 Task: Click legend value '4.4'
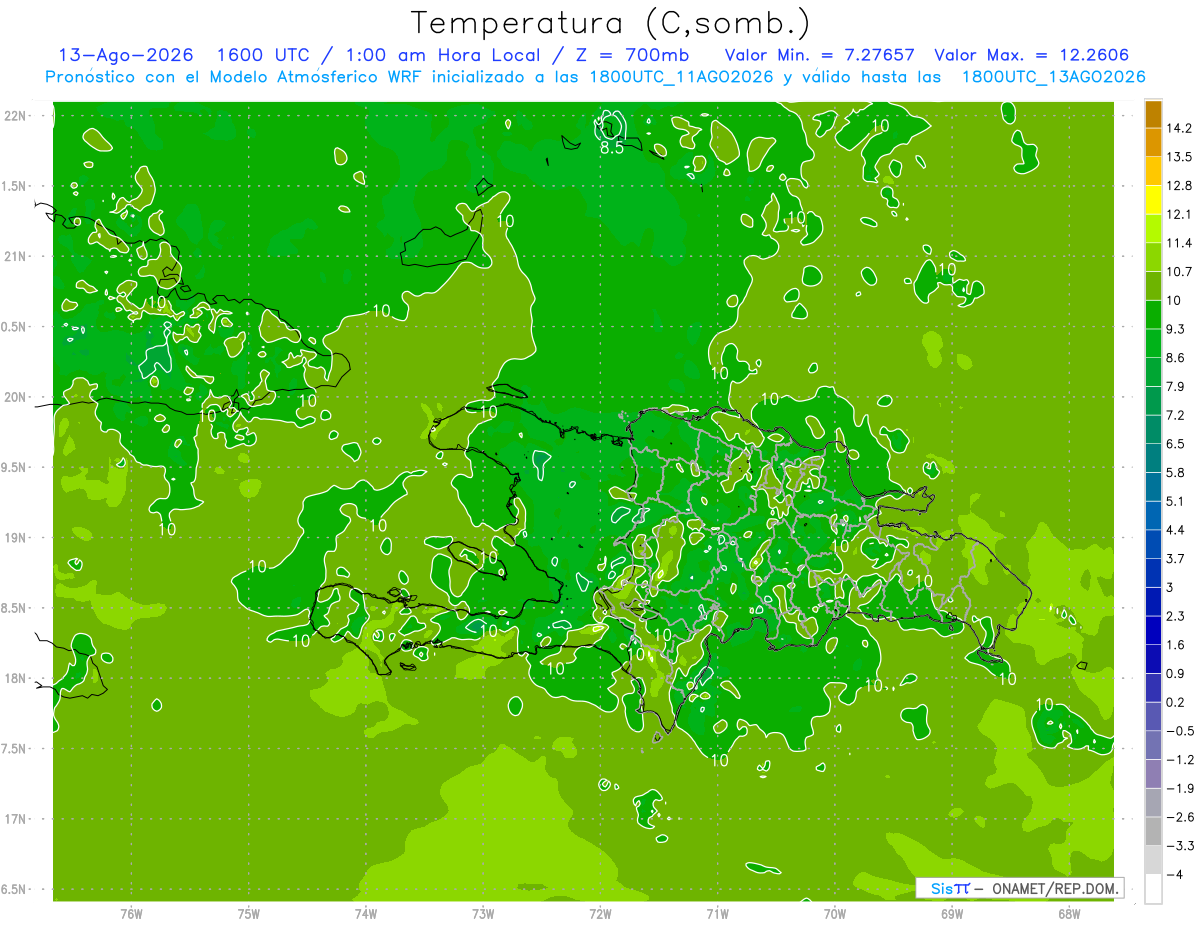pyautogui.click(x=1177, y=530)
